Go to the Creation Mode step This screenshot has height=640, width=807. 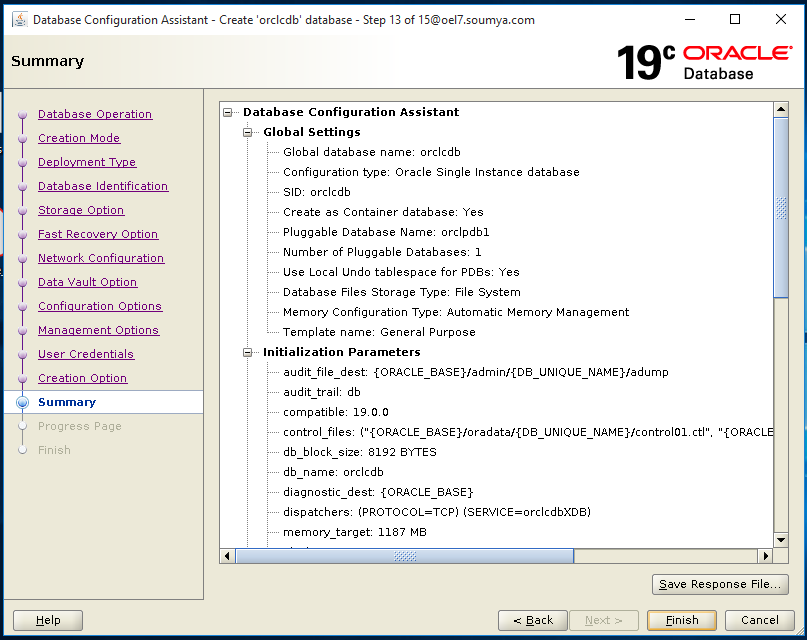[79, 138]
